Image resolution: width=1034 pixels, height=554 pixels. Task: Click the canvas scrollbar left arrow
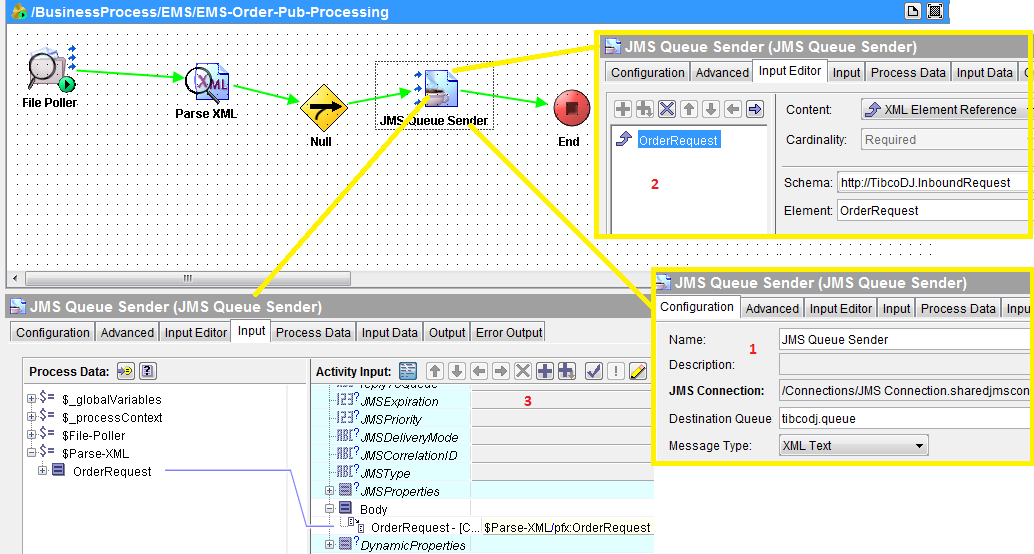[15, 278]
